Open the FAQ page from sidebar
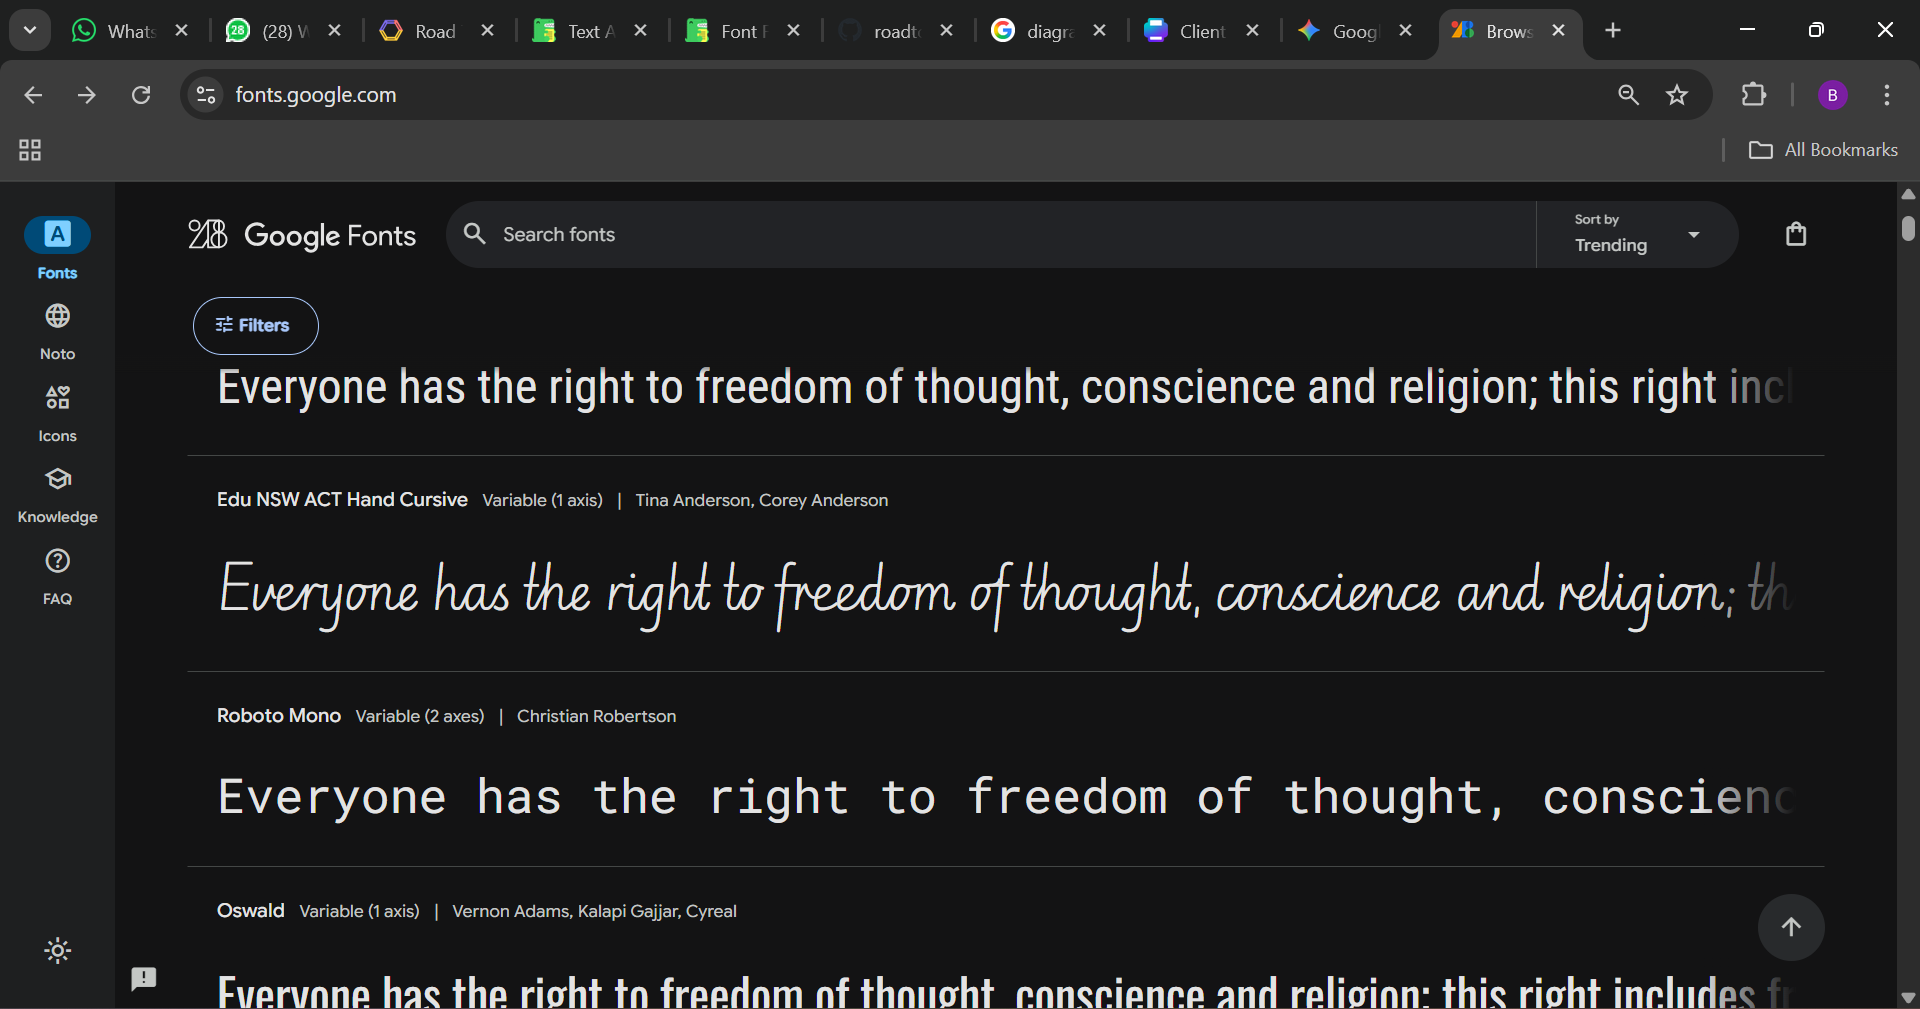Screen dimensions: 1920x1009 57,576
